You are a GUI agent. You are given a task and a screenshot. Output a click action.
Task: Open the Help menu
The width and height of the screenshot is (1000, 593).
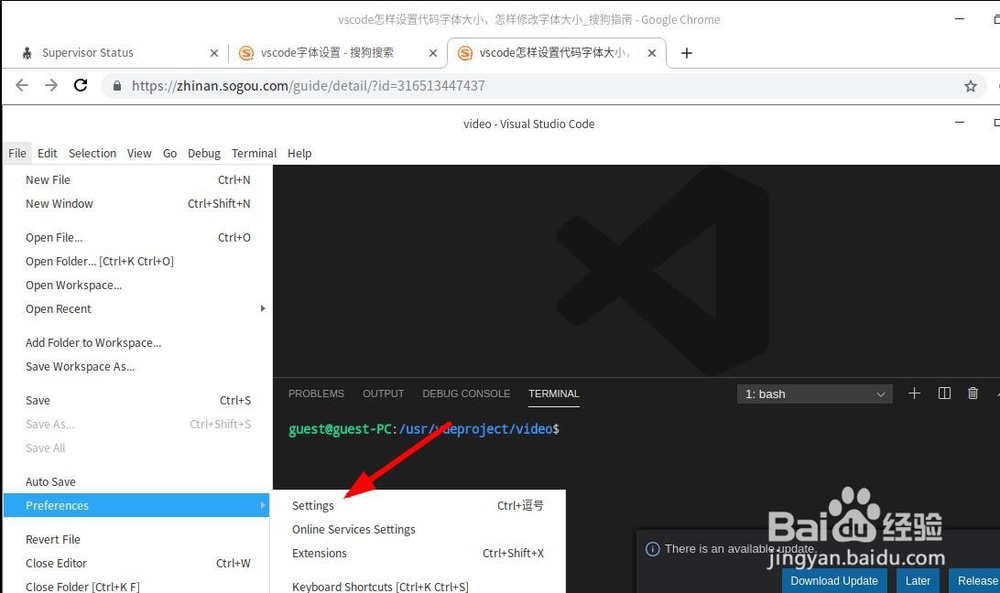(299, 153)
